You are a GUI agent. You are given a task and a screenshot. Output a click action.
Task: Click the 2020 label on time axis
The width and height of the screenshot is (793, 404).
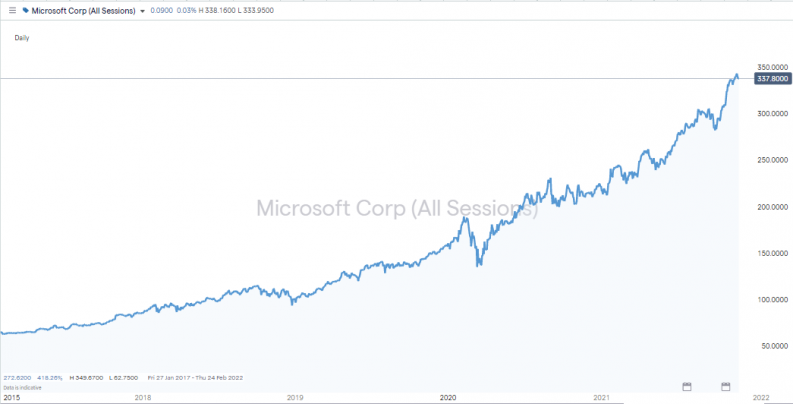(449, 398)
